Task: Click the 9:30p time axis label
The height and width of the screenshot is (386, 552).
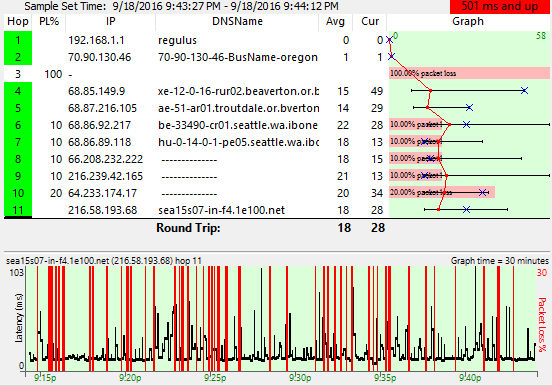Action: [x=300, y=378]
